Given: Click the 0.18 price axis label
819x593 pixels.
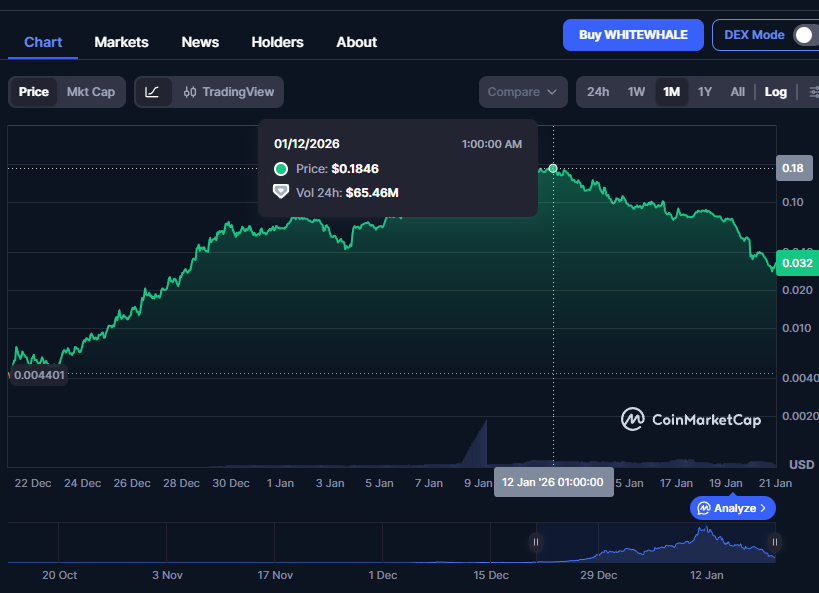Looking at the screenshot, I should (x=794, y=168).
